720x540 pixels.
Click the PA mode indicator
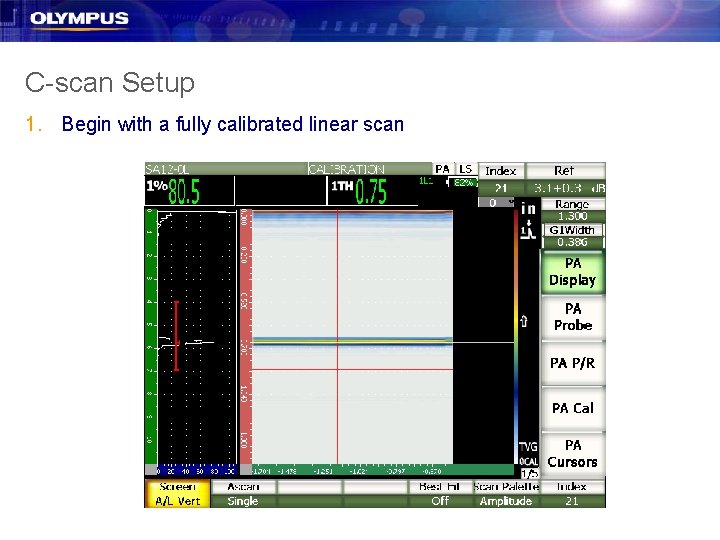(x=442, y=169)
